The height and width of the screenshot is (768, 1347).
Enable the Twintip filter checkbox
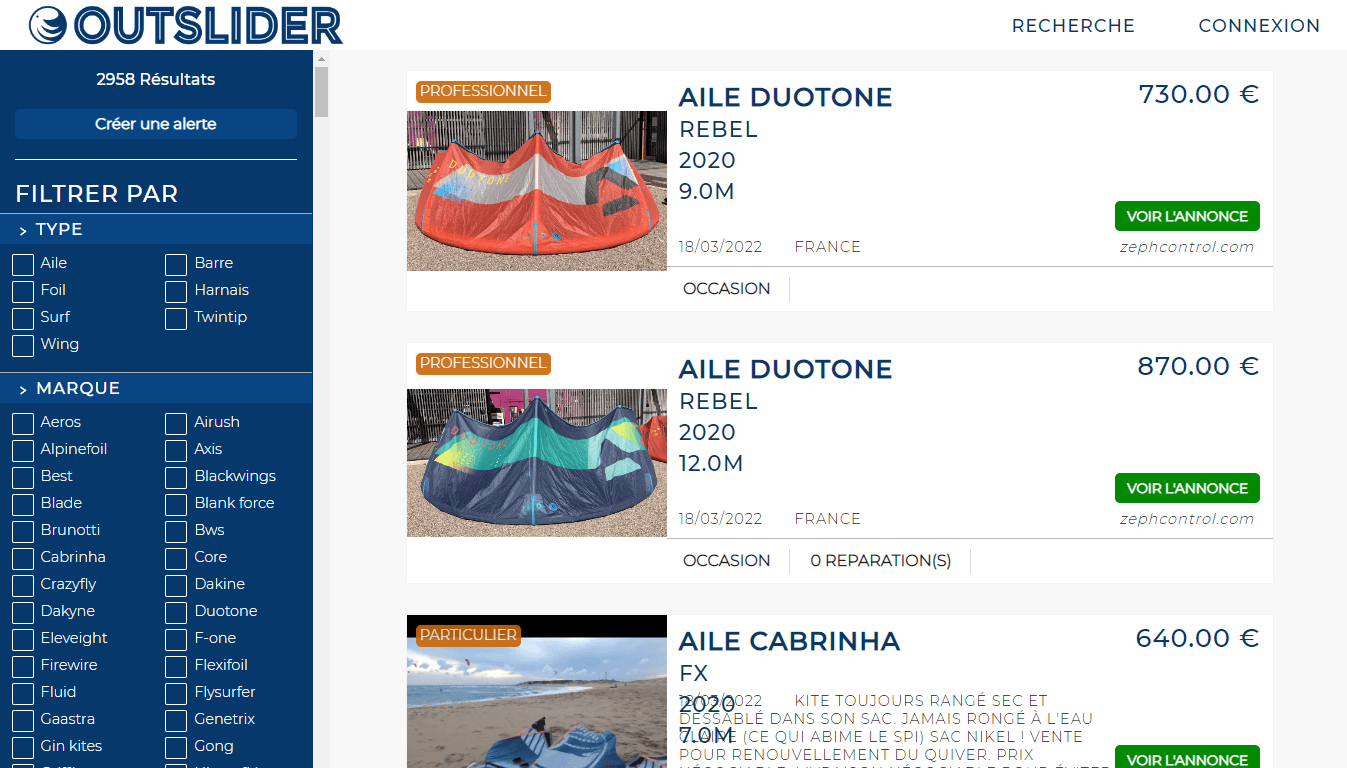tap(176, 318)
